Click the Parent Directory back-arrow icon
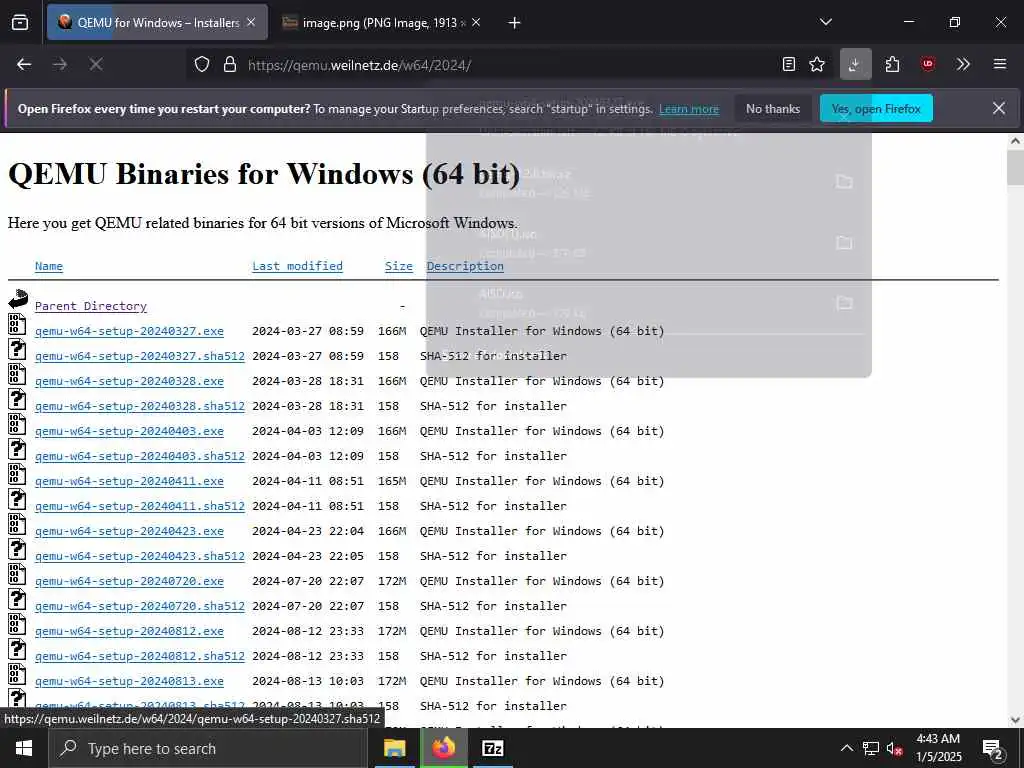 [18, 300]
